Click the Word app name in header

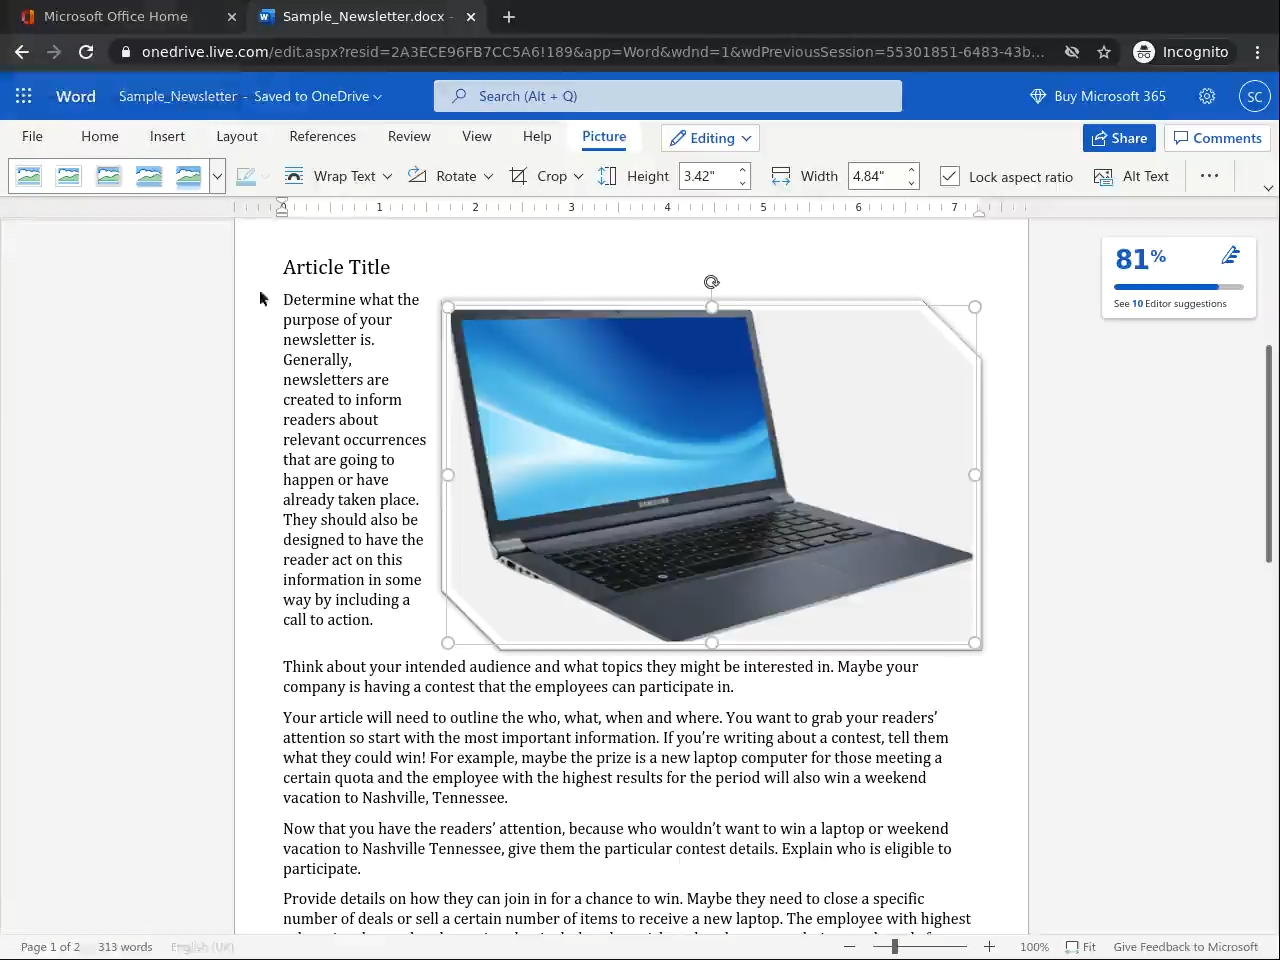click(x=76, y=96)
